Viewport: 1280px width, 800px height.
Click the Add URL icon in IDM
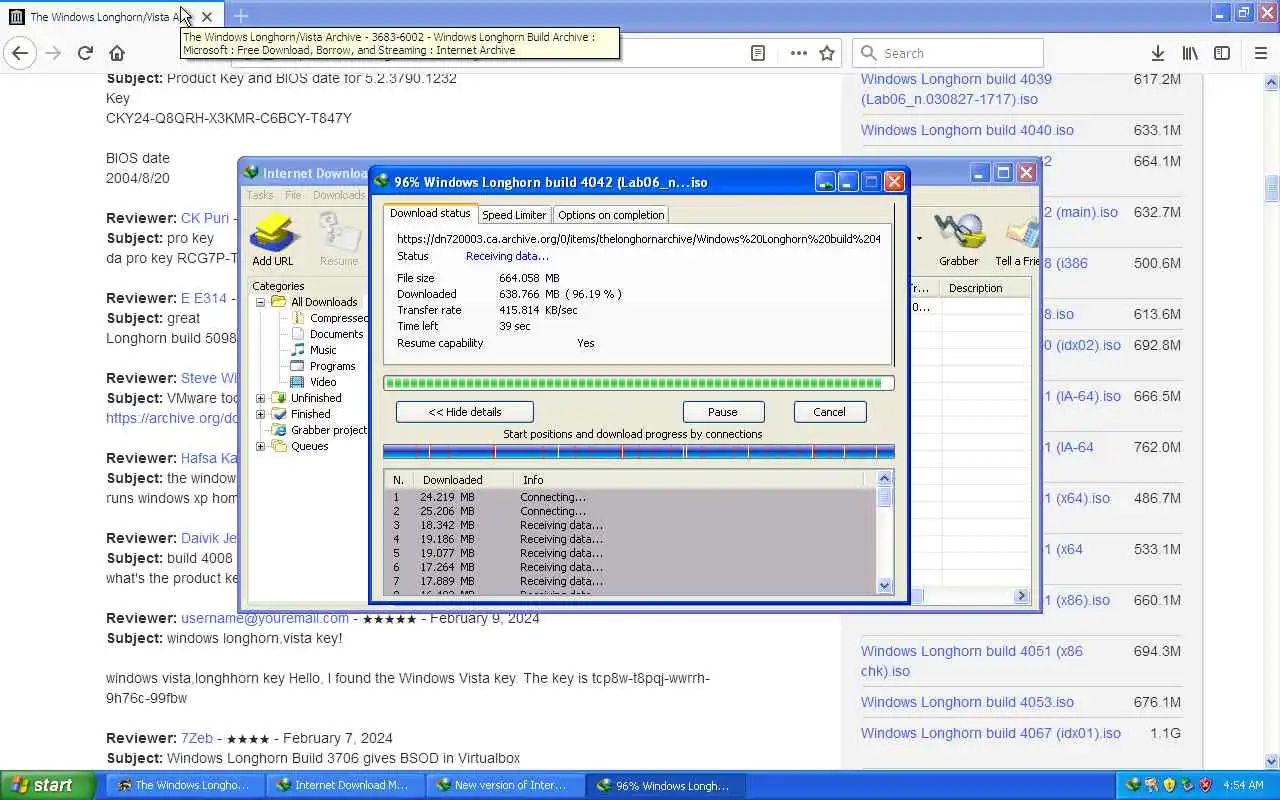coord(272,239)
